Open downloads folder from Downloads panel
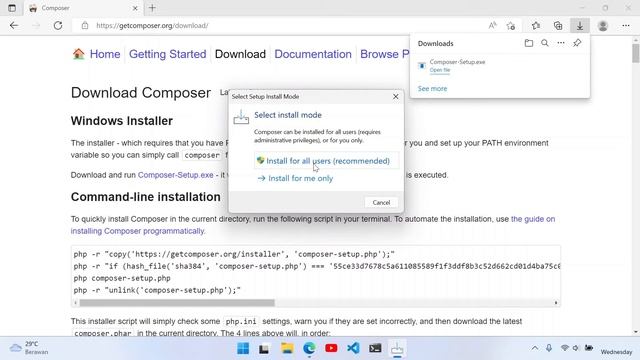This screenshot has width=640, height=360. [529, 43]
